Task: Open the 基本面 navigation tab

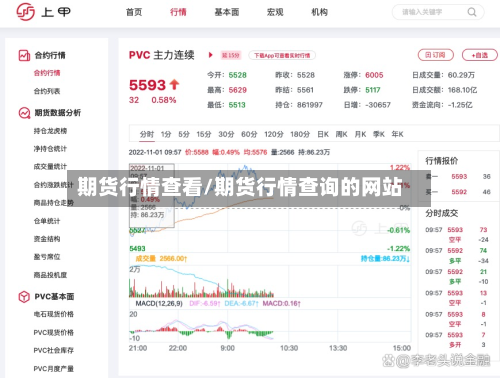Action: point(227,12)
